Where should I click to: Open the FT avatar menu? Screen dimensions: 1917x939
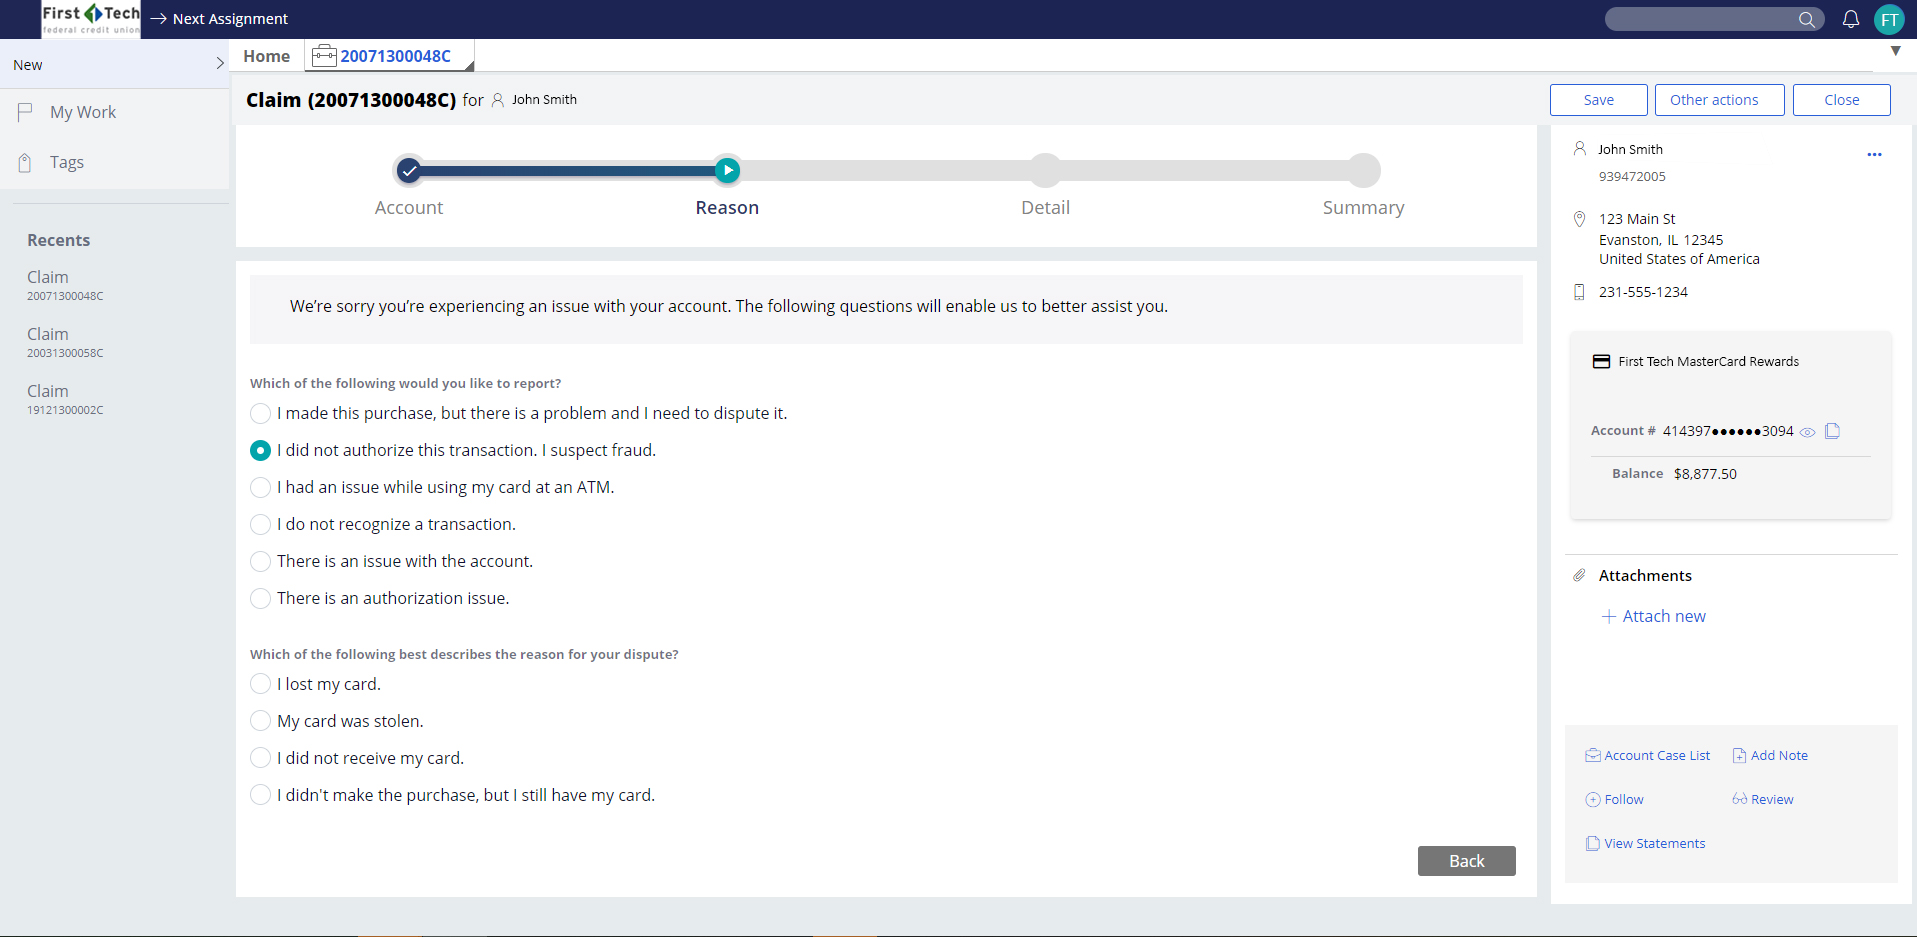(x=1889, y=19)
